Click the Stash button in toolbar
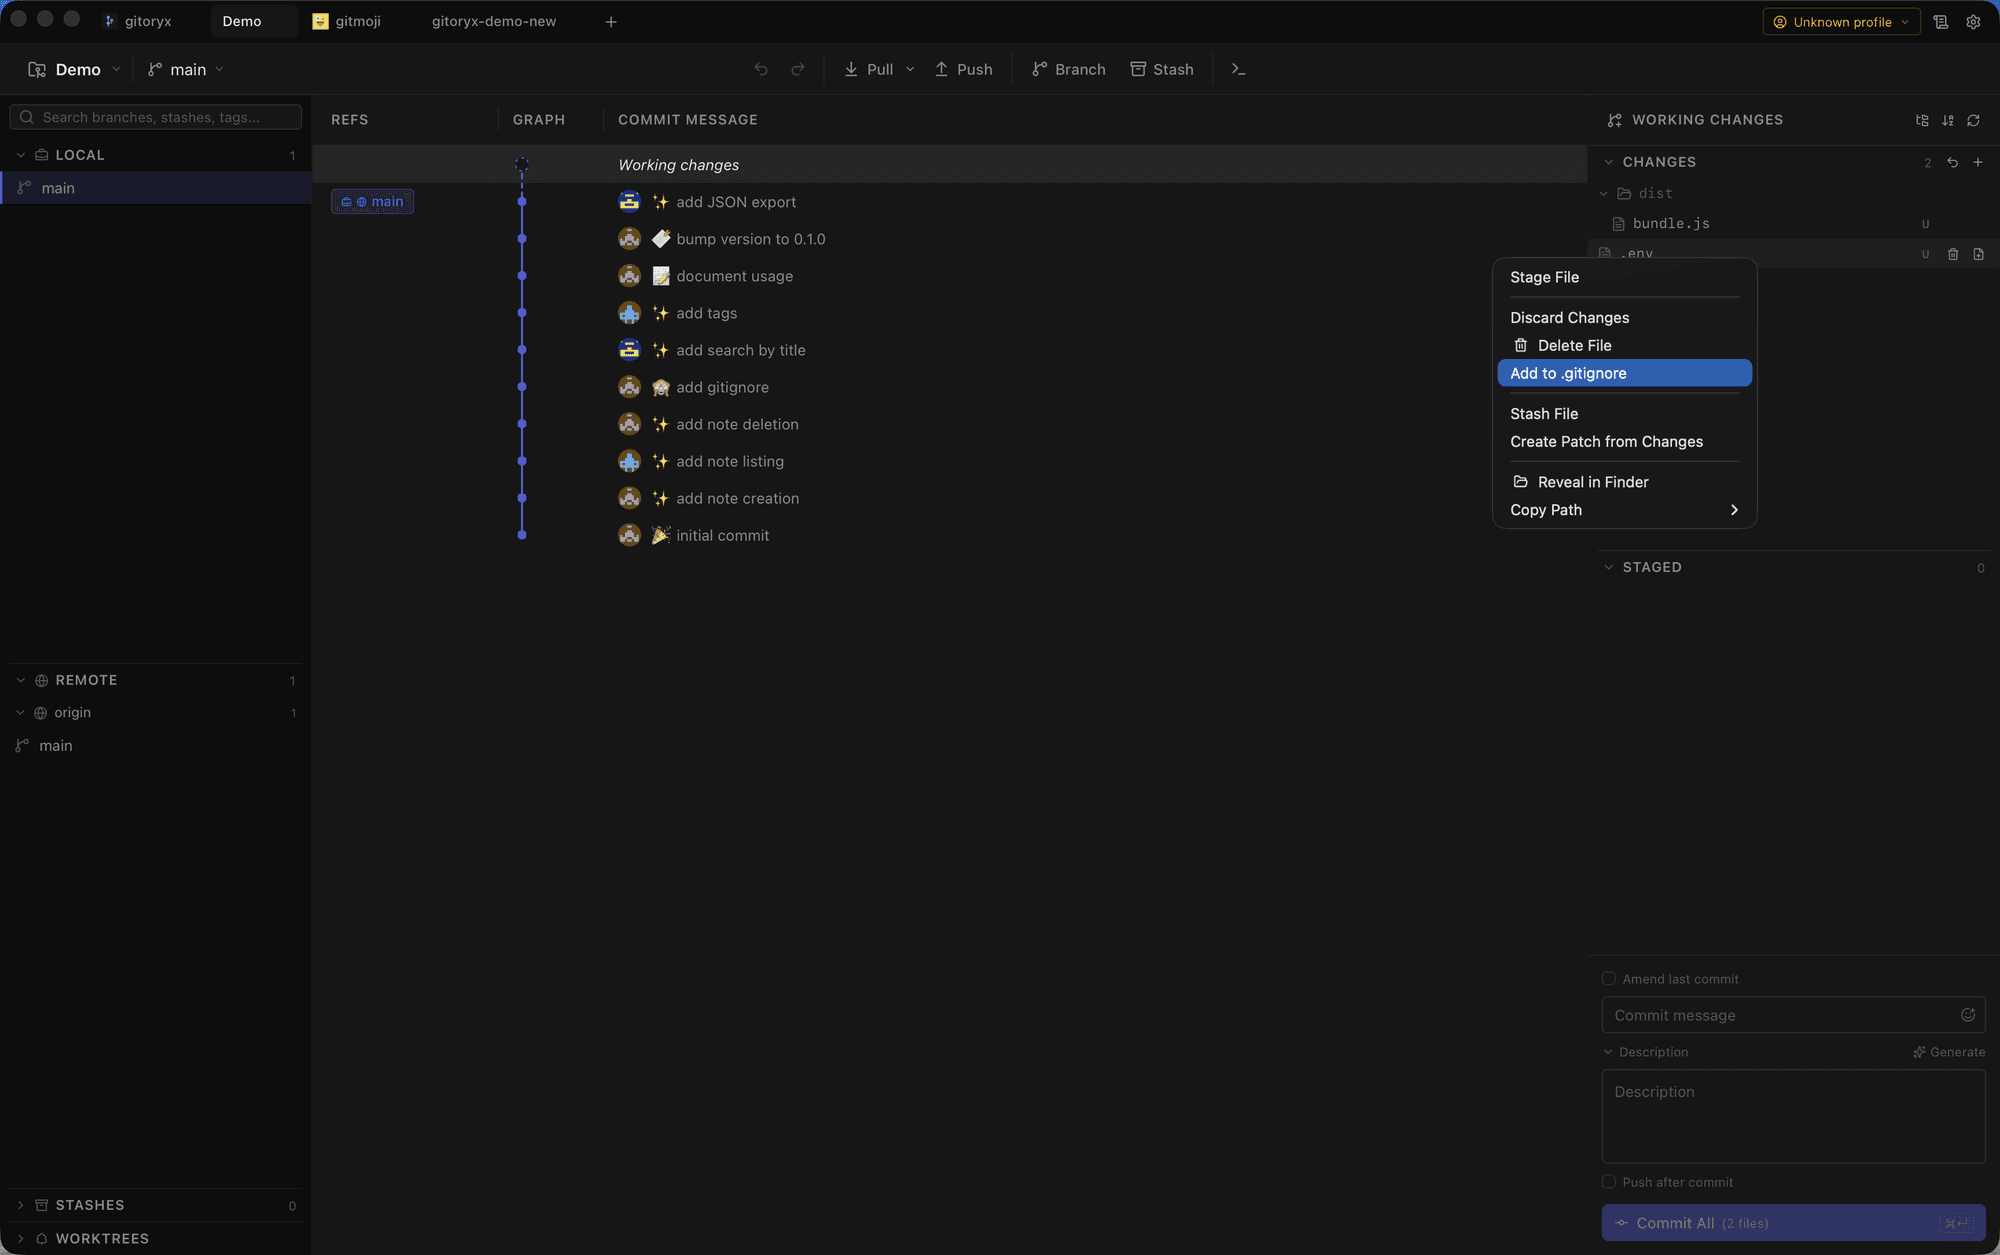 click(1162, 69)
